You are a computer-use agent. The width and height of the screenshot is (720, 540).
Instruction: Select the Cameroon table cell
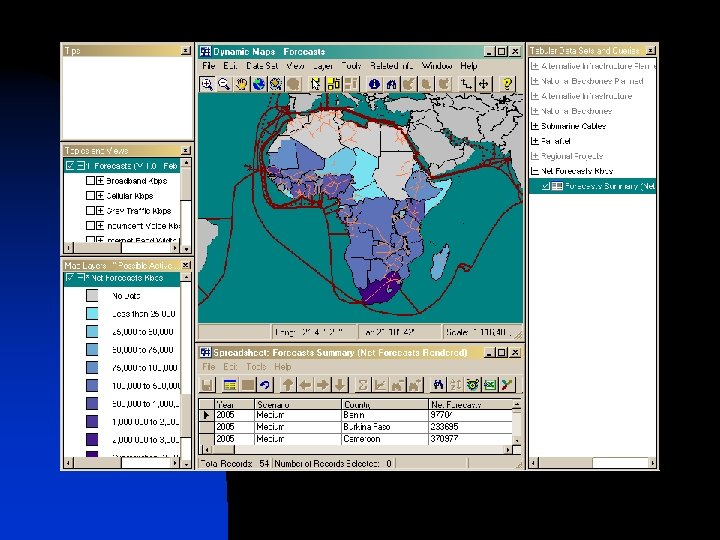(385, 439)
